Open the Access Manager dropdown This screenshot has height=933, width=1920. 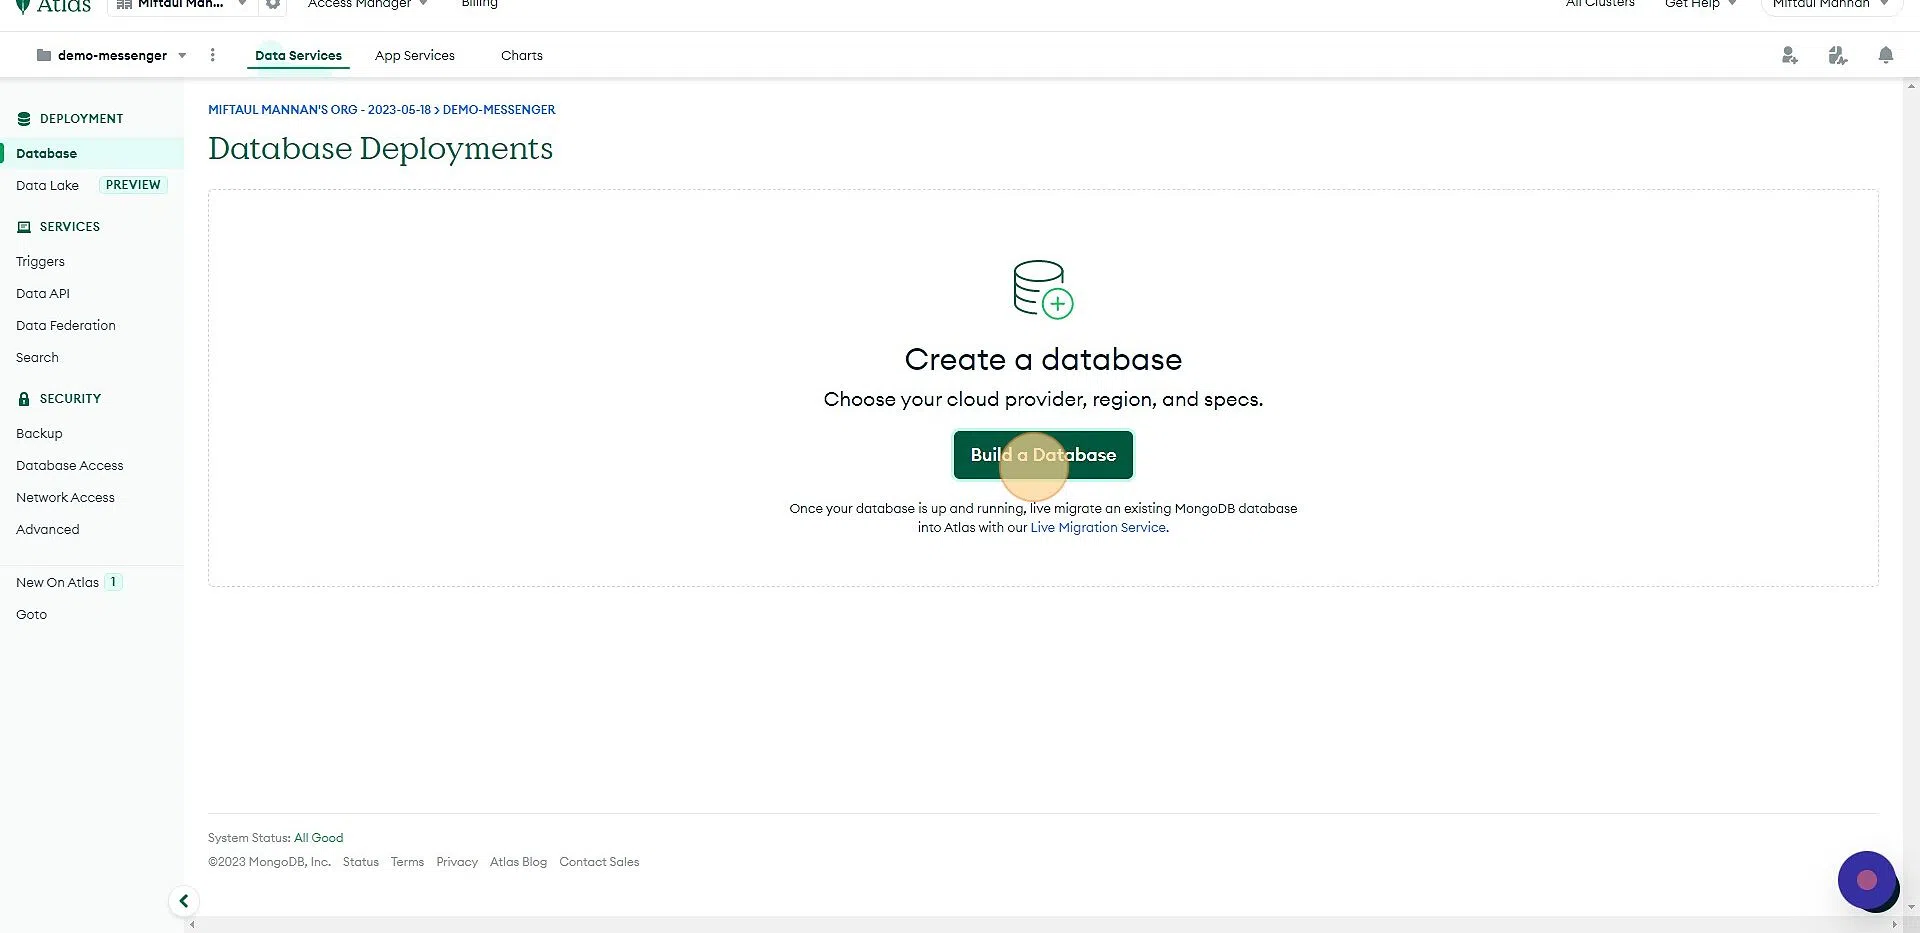[x=367, y=5]
